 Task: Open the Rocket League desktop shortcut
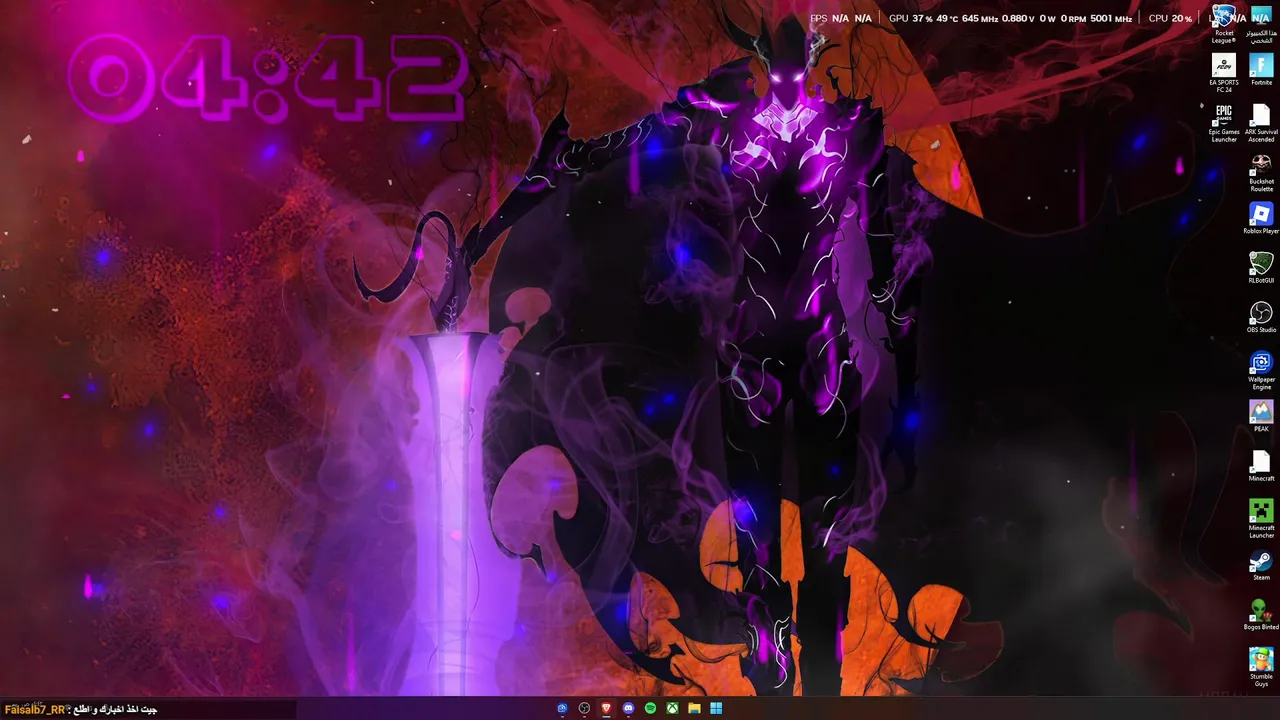click(x=1223, y=24)
